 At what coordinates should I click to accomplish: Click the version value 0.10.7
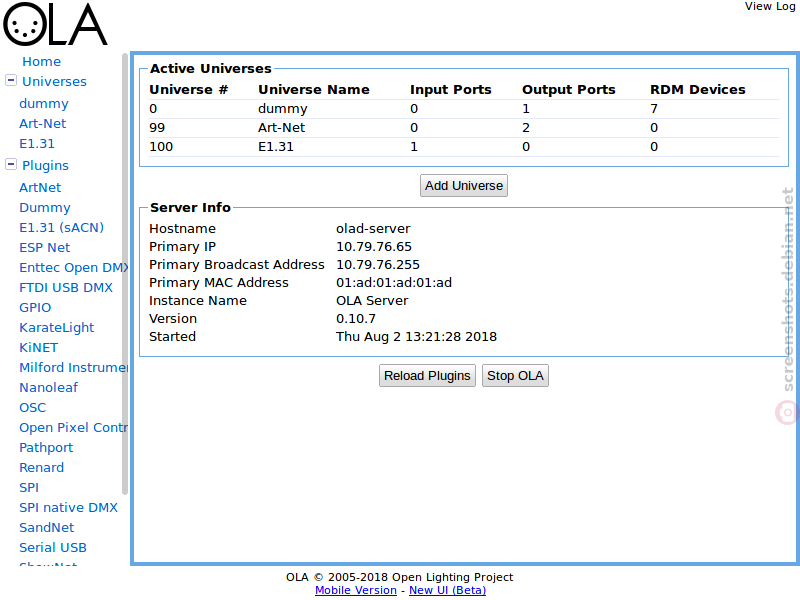tap(356, 319)
